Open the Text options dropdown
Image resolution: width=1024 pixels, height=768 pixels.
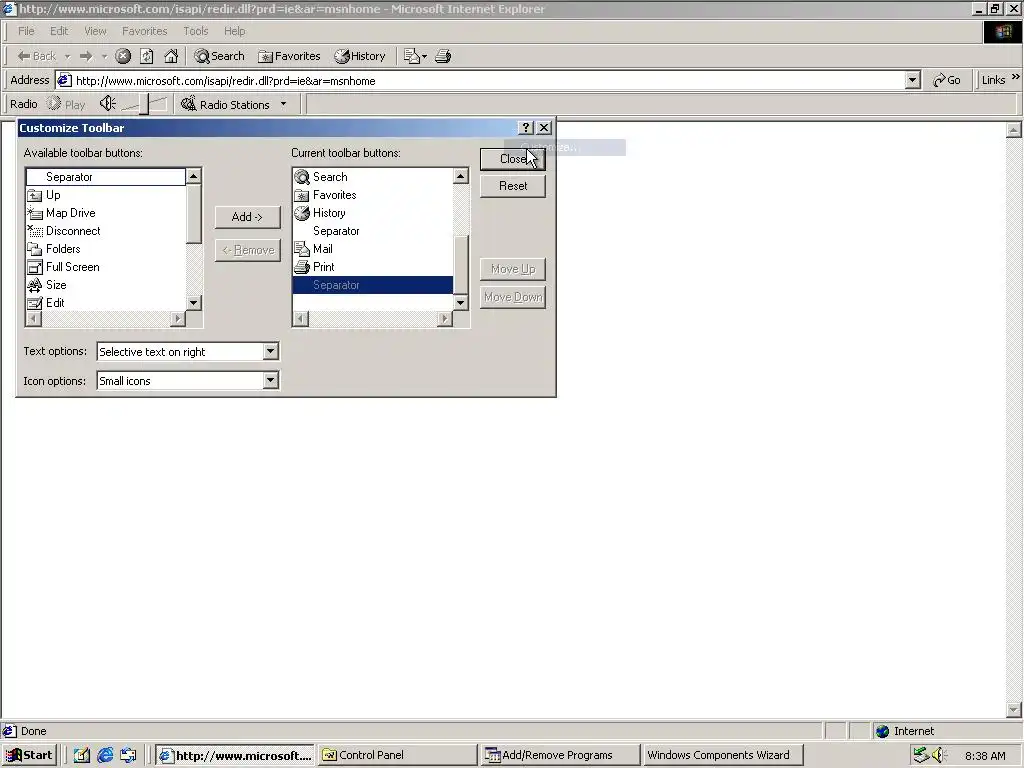pos(270,351)
